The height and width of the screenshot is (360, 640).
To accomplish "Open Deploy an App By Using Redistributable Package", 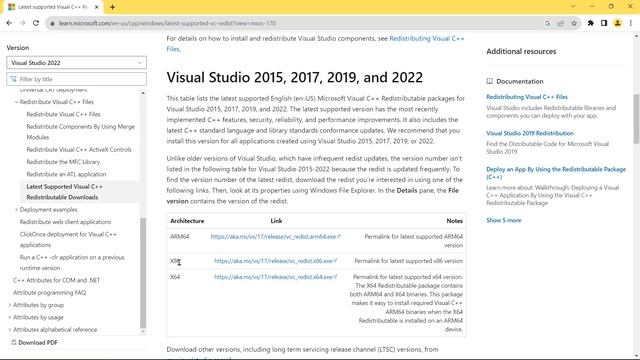I will point(556,173).
